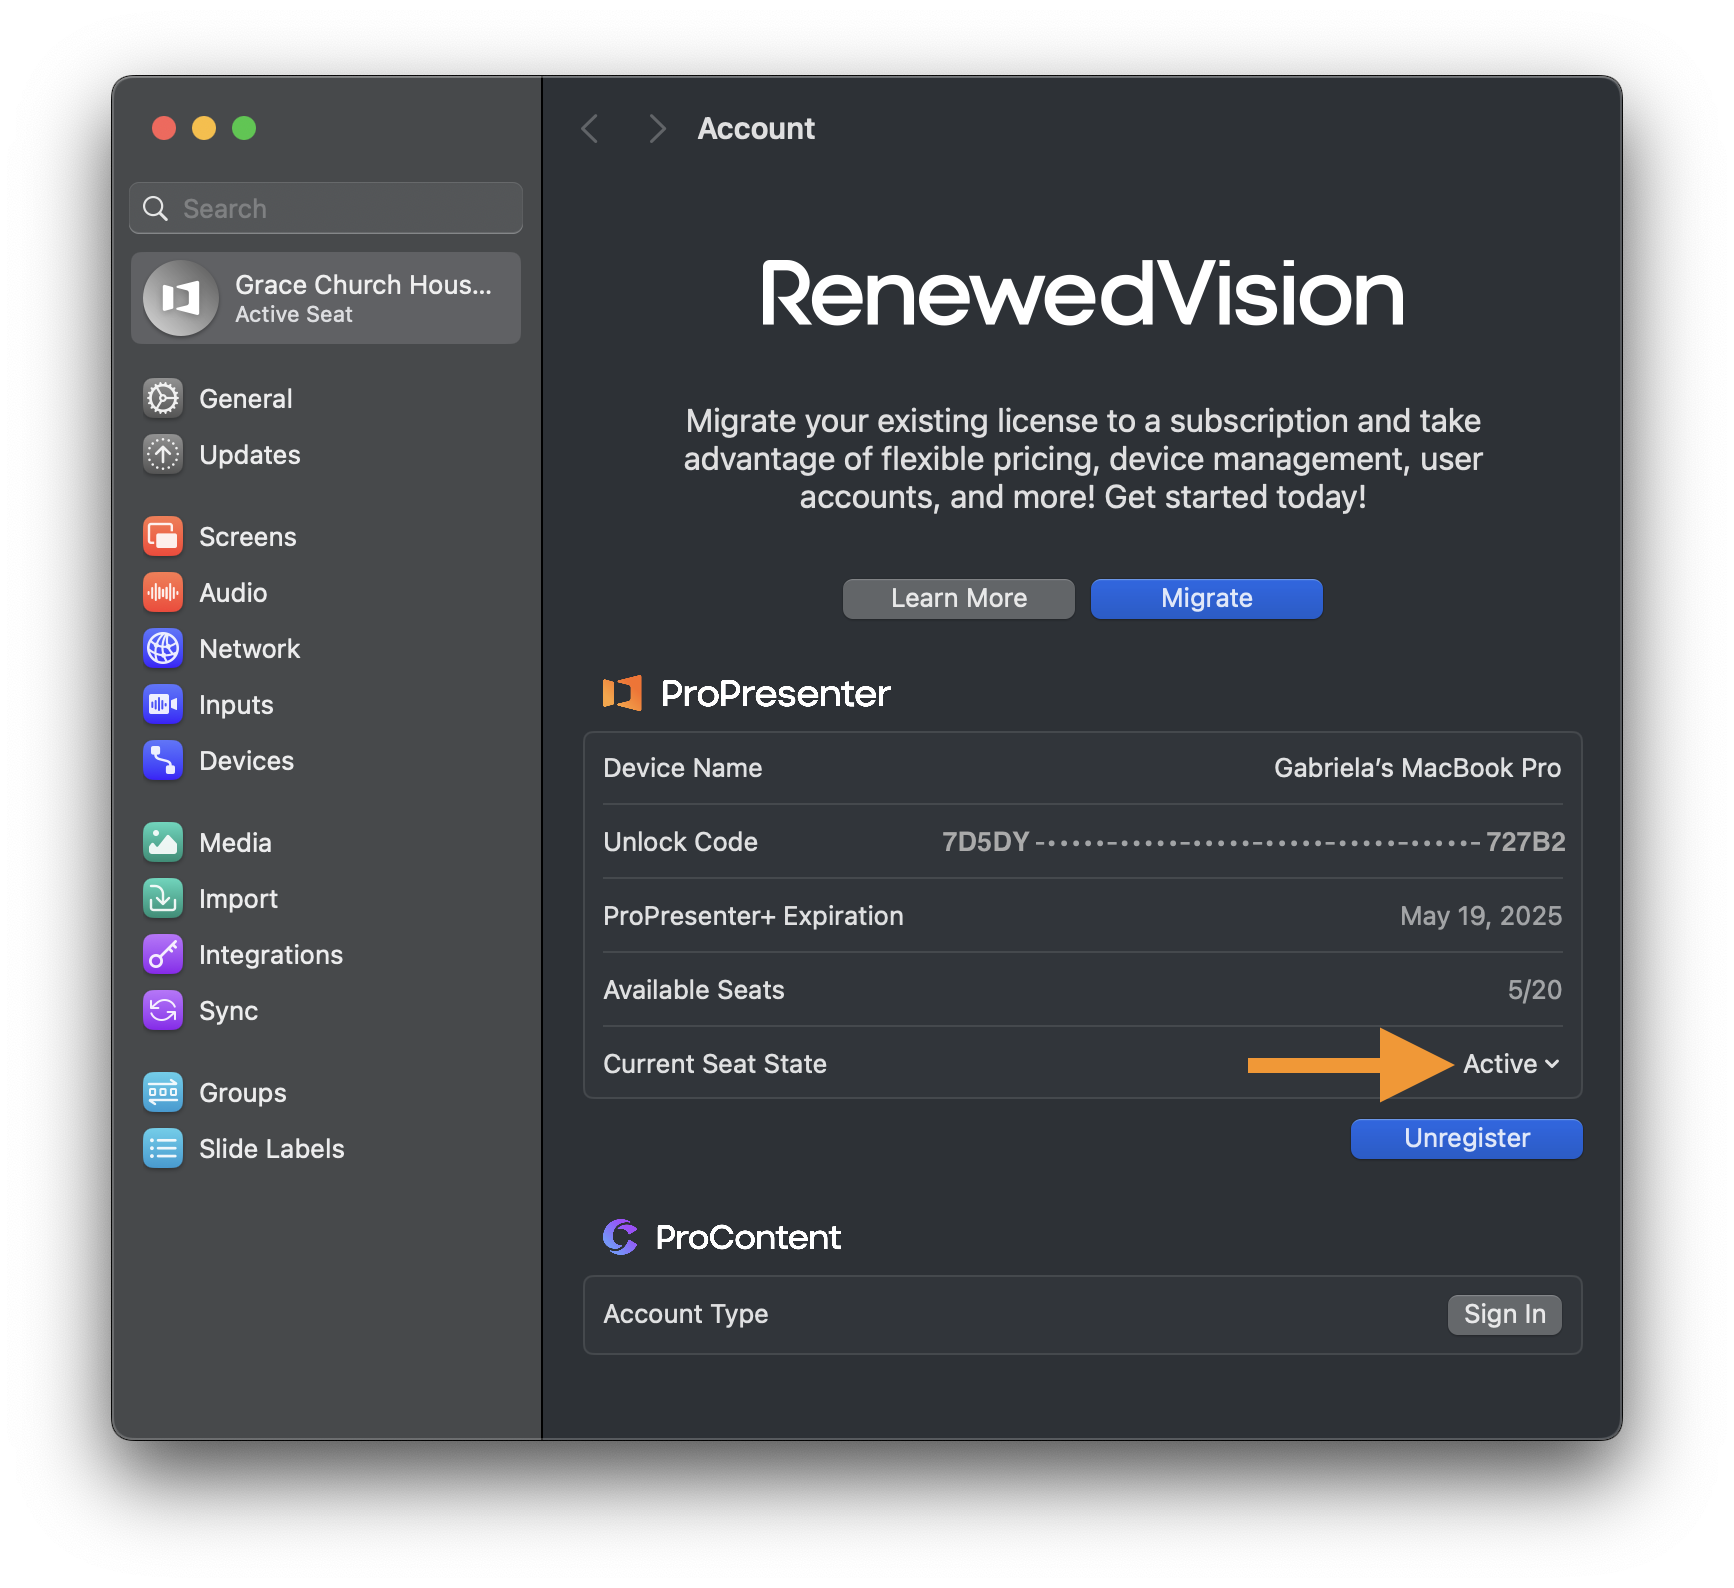The image size is (1734, 1588).
Task: Open the Devices section label
Action: 247,760
